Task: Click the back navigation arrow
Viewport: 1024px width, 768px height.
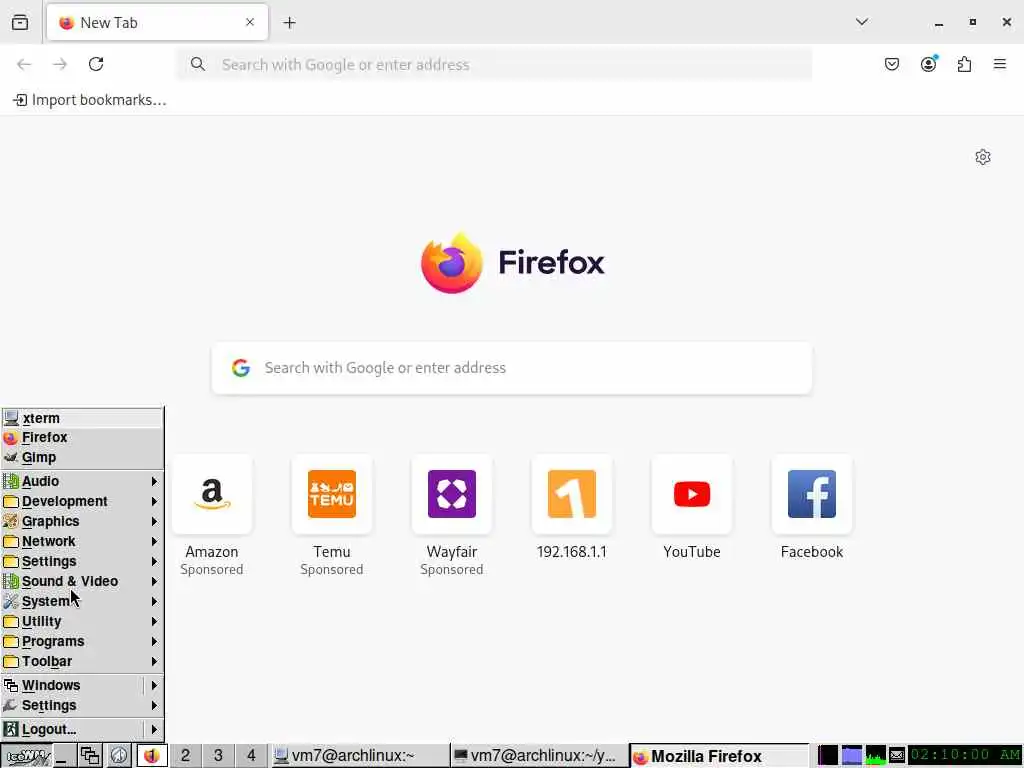Action: pyautogui.click(x=24, y=64)
